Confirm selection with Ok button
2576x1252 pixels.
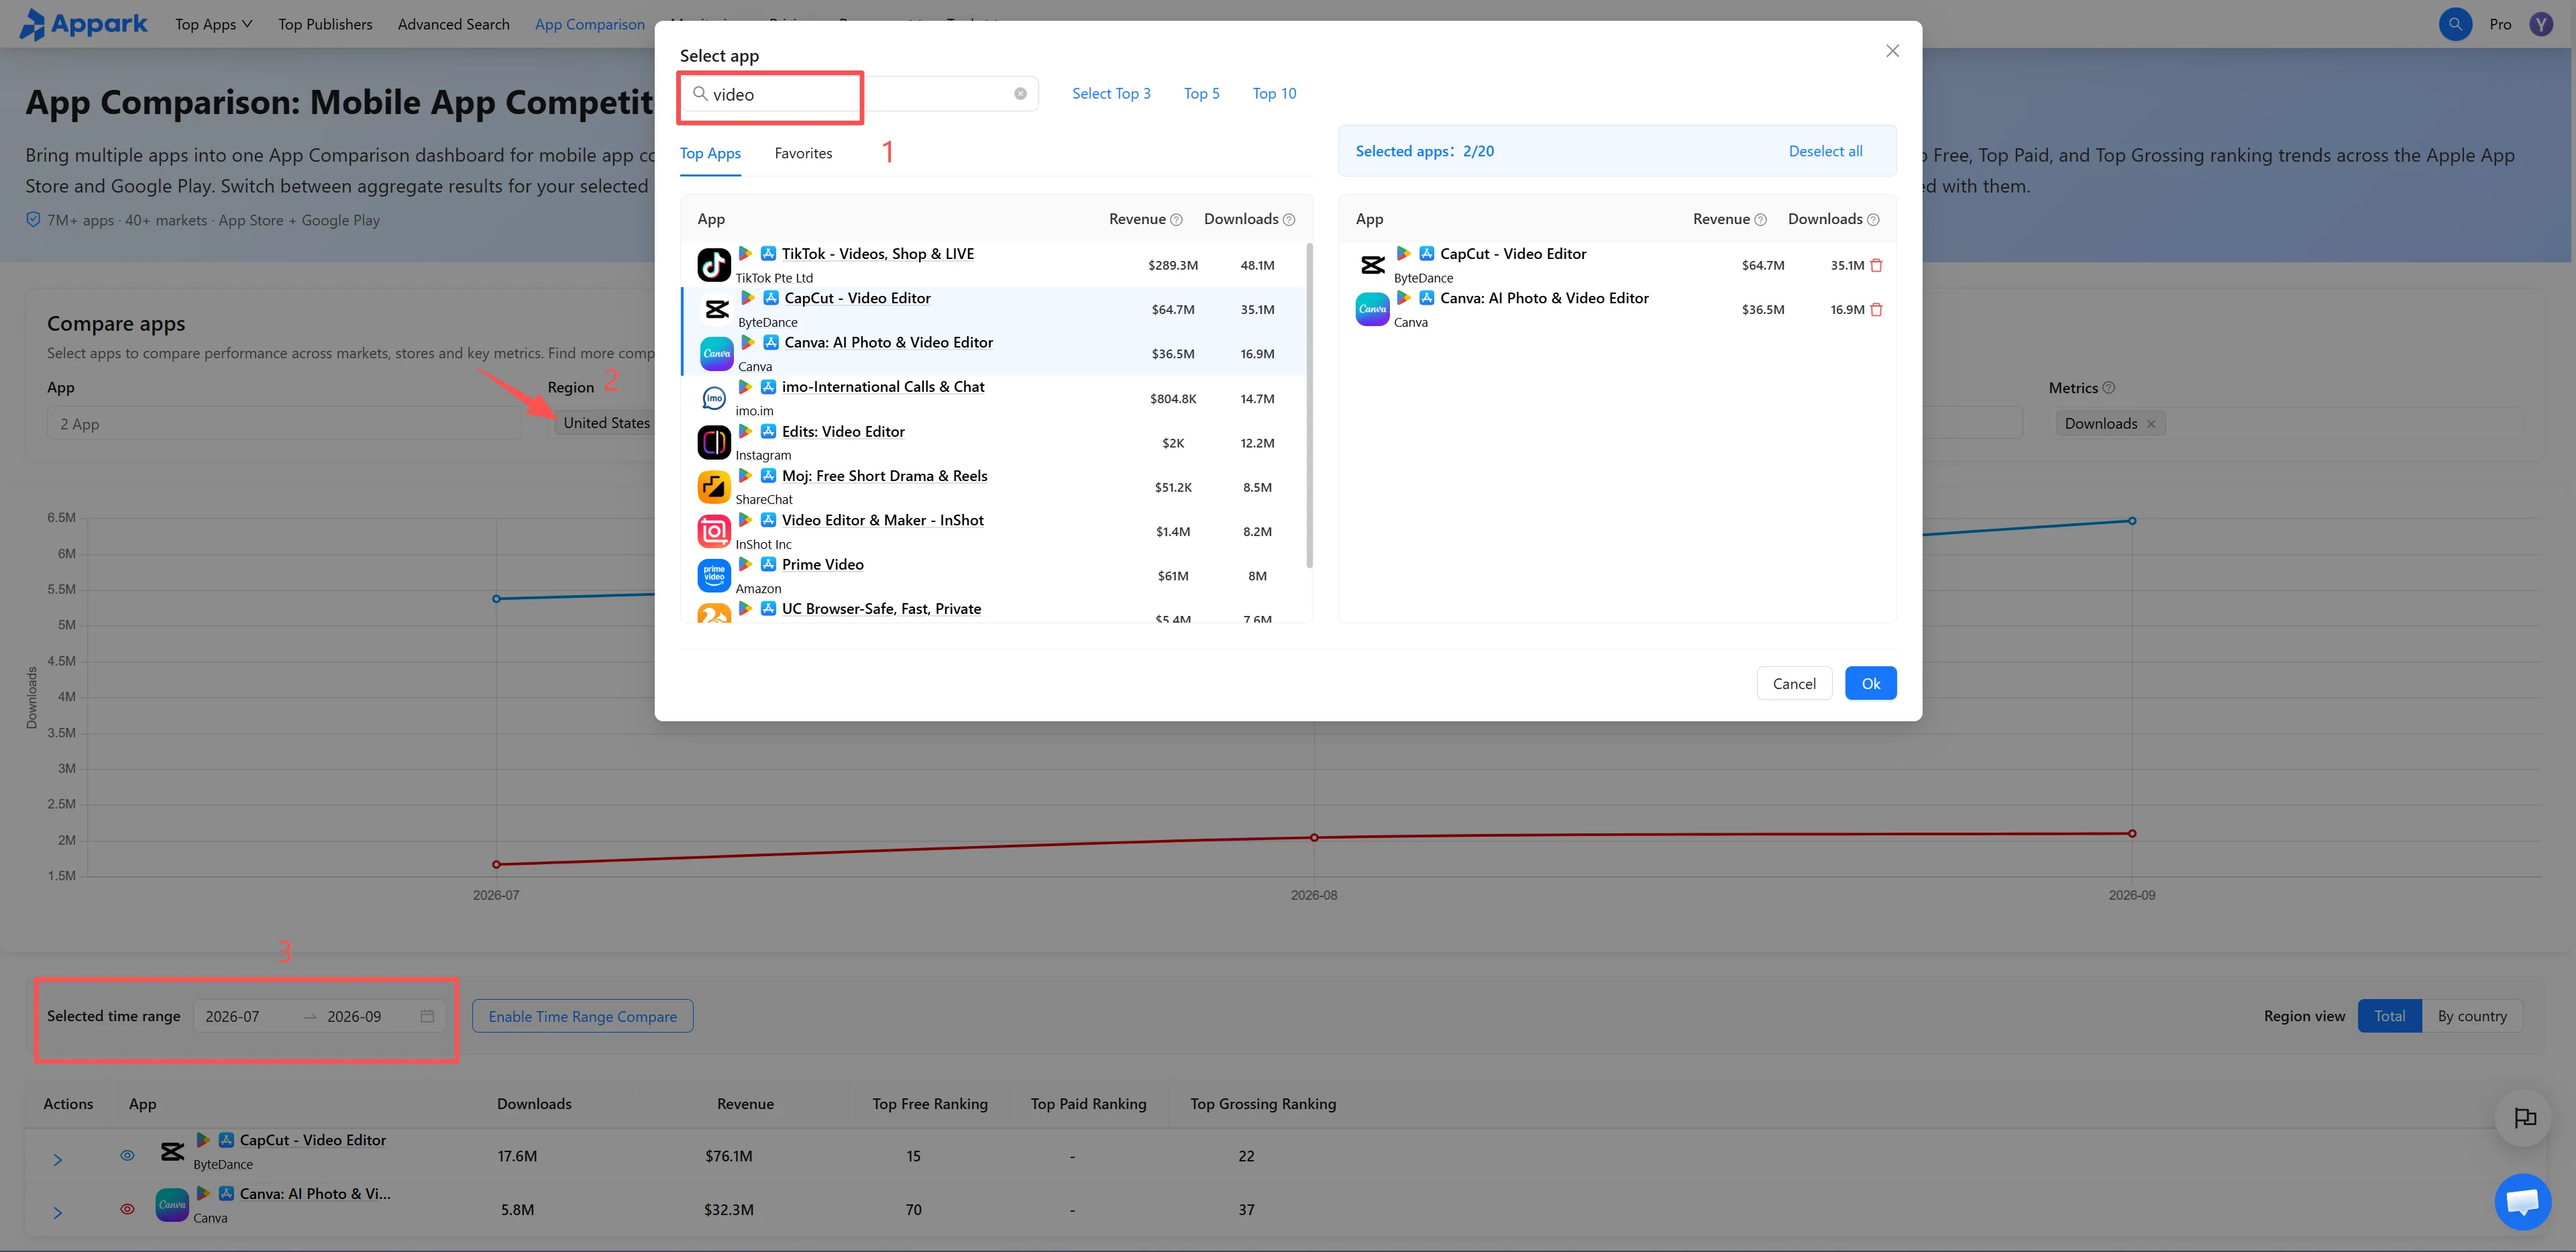[1870, 683]
